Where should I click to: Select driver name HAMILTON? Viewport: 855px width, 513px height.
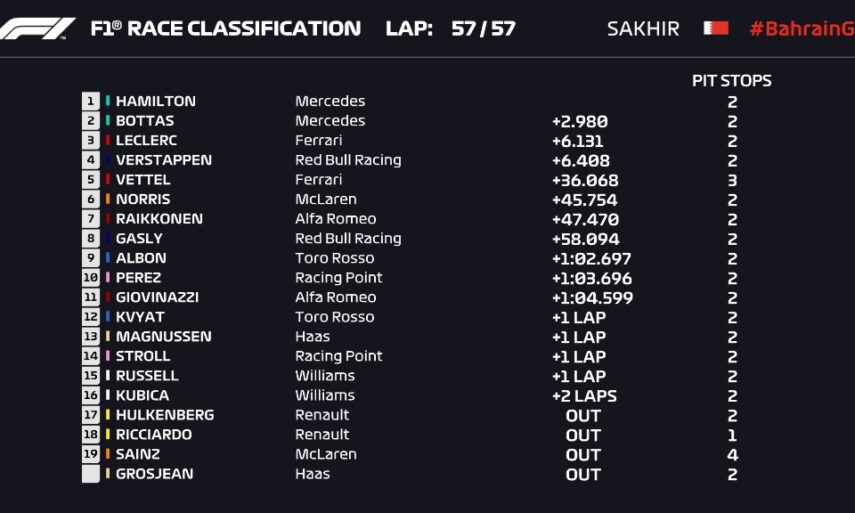tap(156, 101)
